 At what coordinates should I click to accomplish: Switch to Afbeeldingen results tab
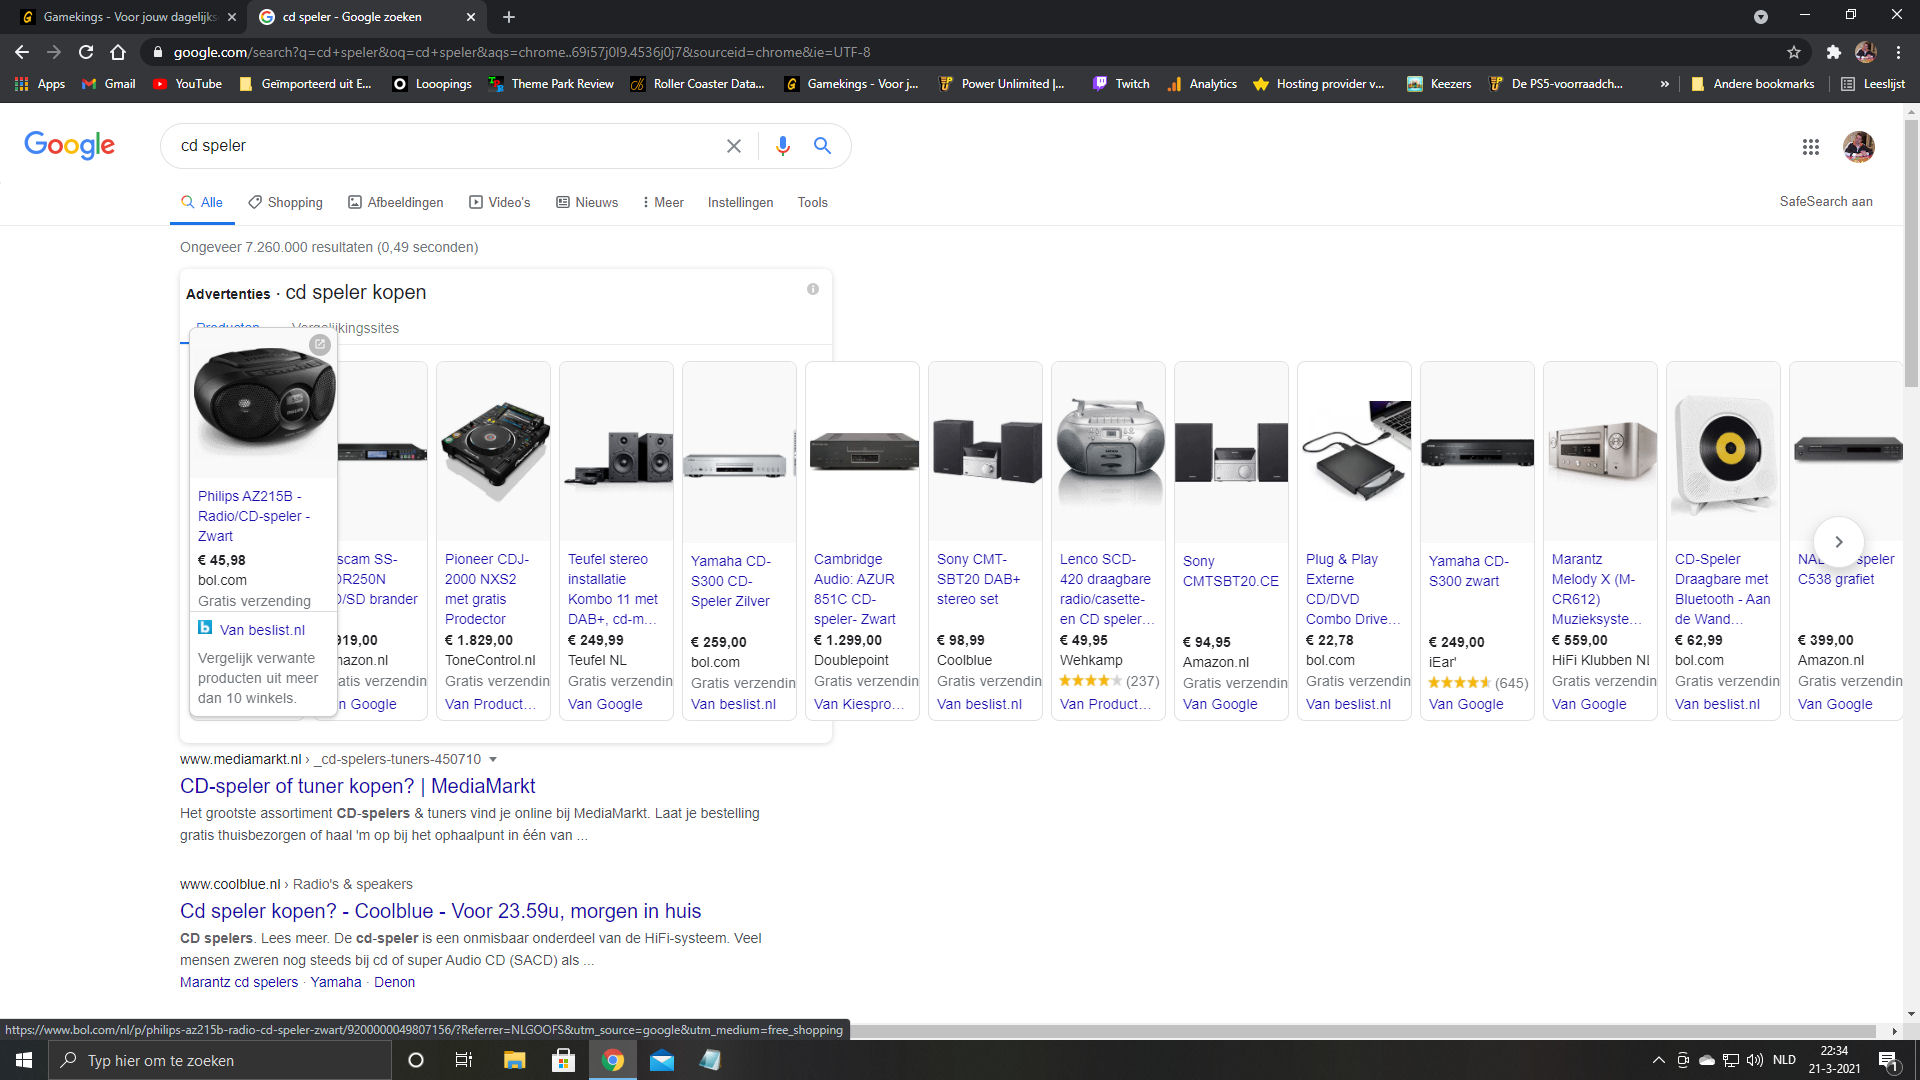coord(395,202)
